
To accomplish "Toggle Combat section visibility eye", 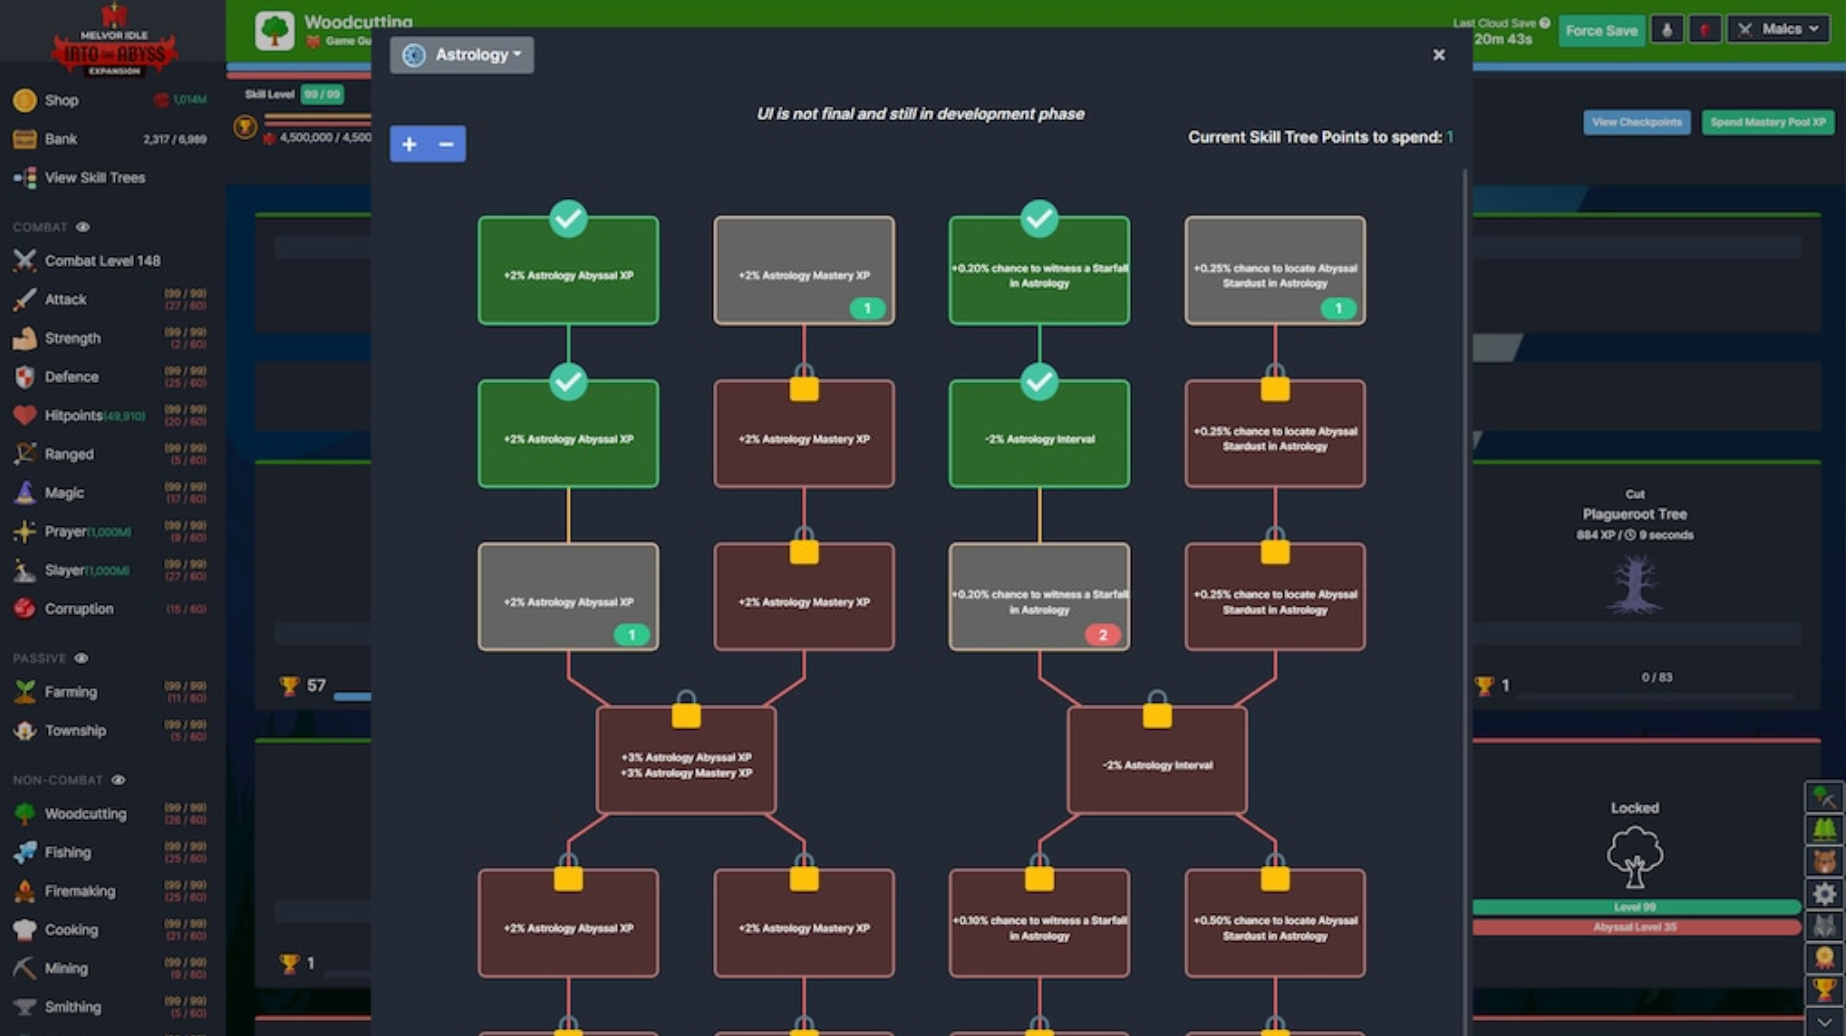I will pos(83,227).
